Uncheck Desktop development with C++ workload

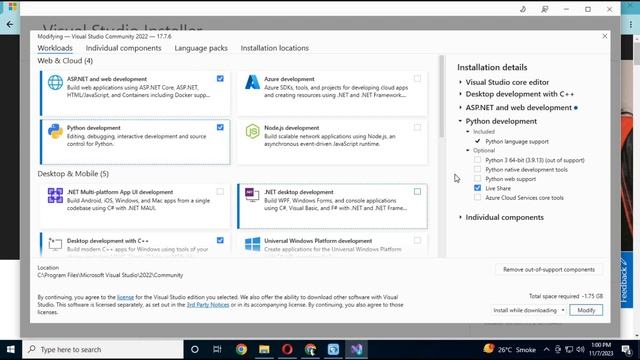(220, 240)
